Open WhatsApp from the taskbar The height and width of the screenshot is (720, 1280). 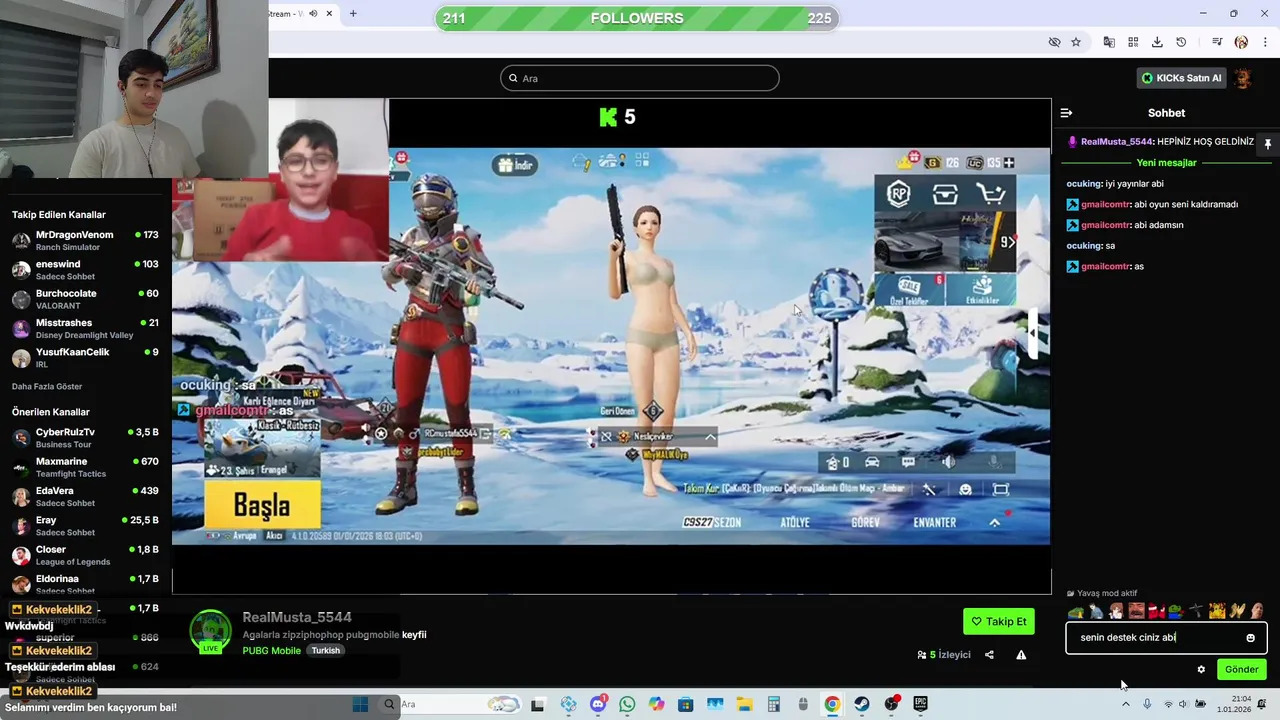627,704
